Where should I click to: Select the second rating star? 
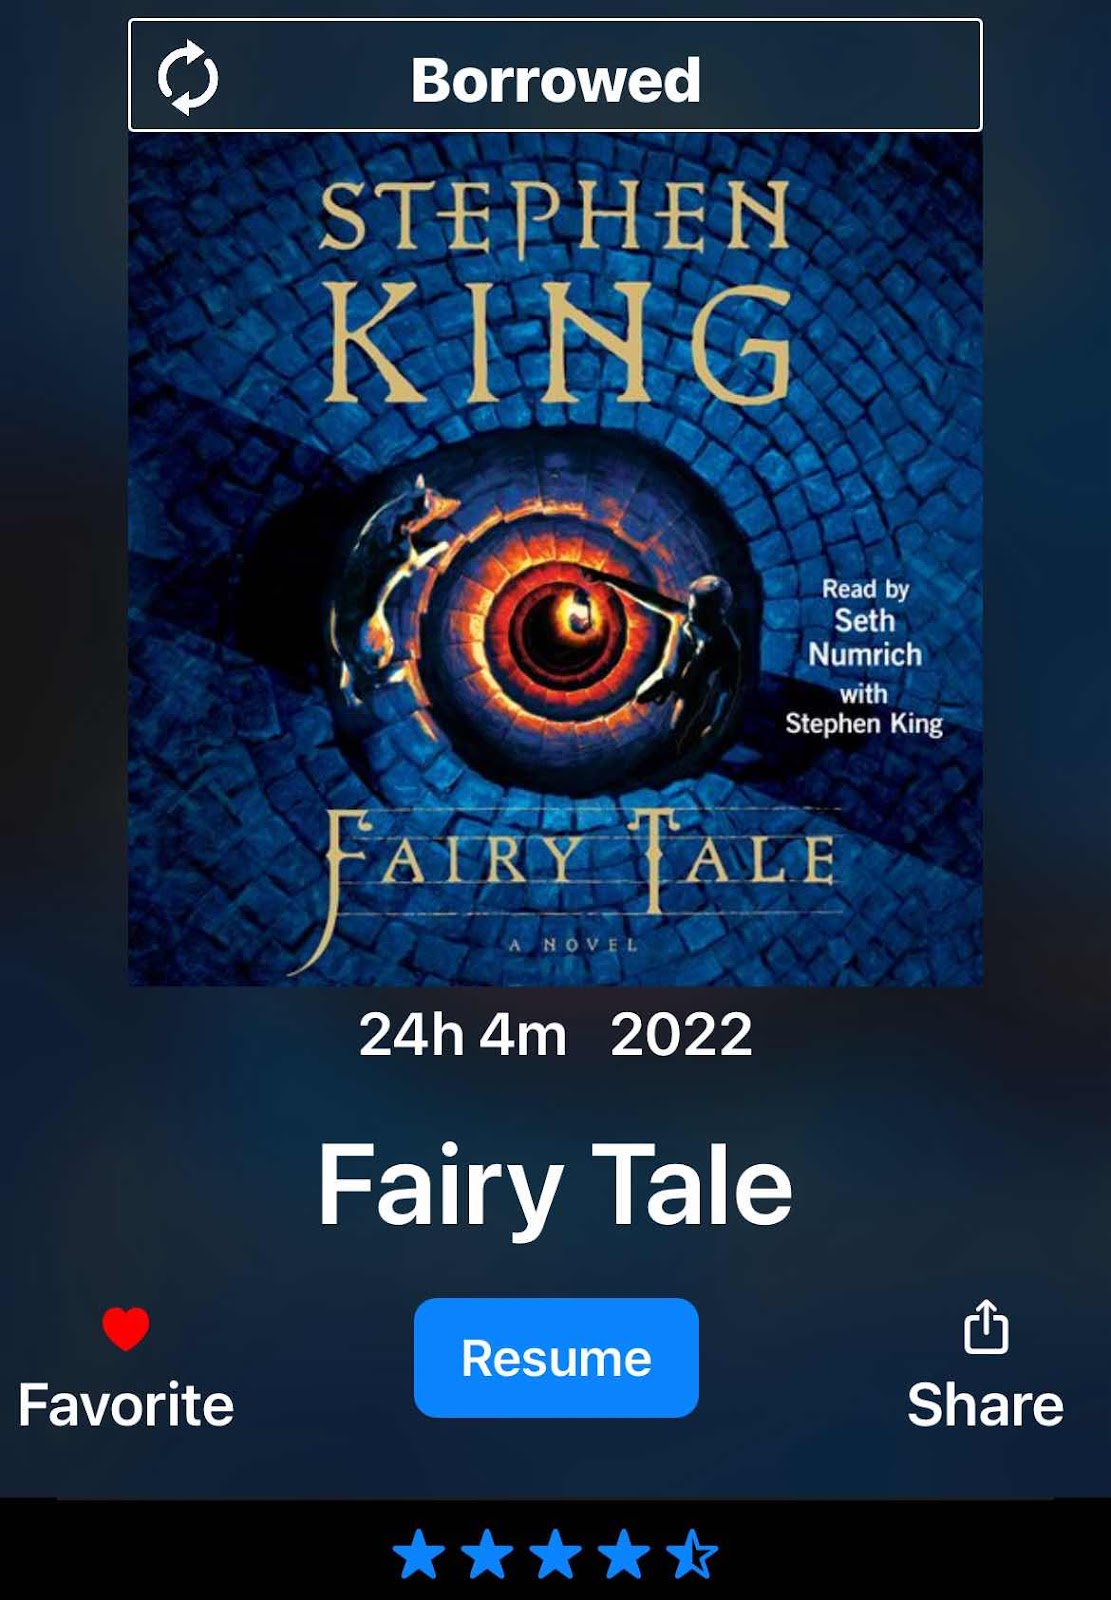coord(487,1554)
